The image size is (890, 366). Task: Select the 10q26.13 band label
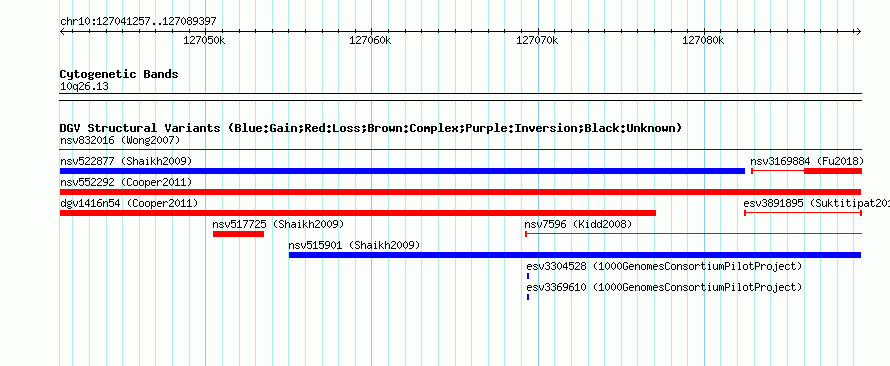pos(84,87)
